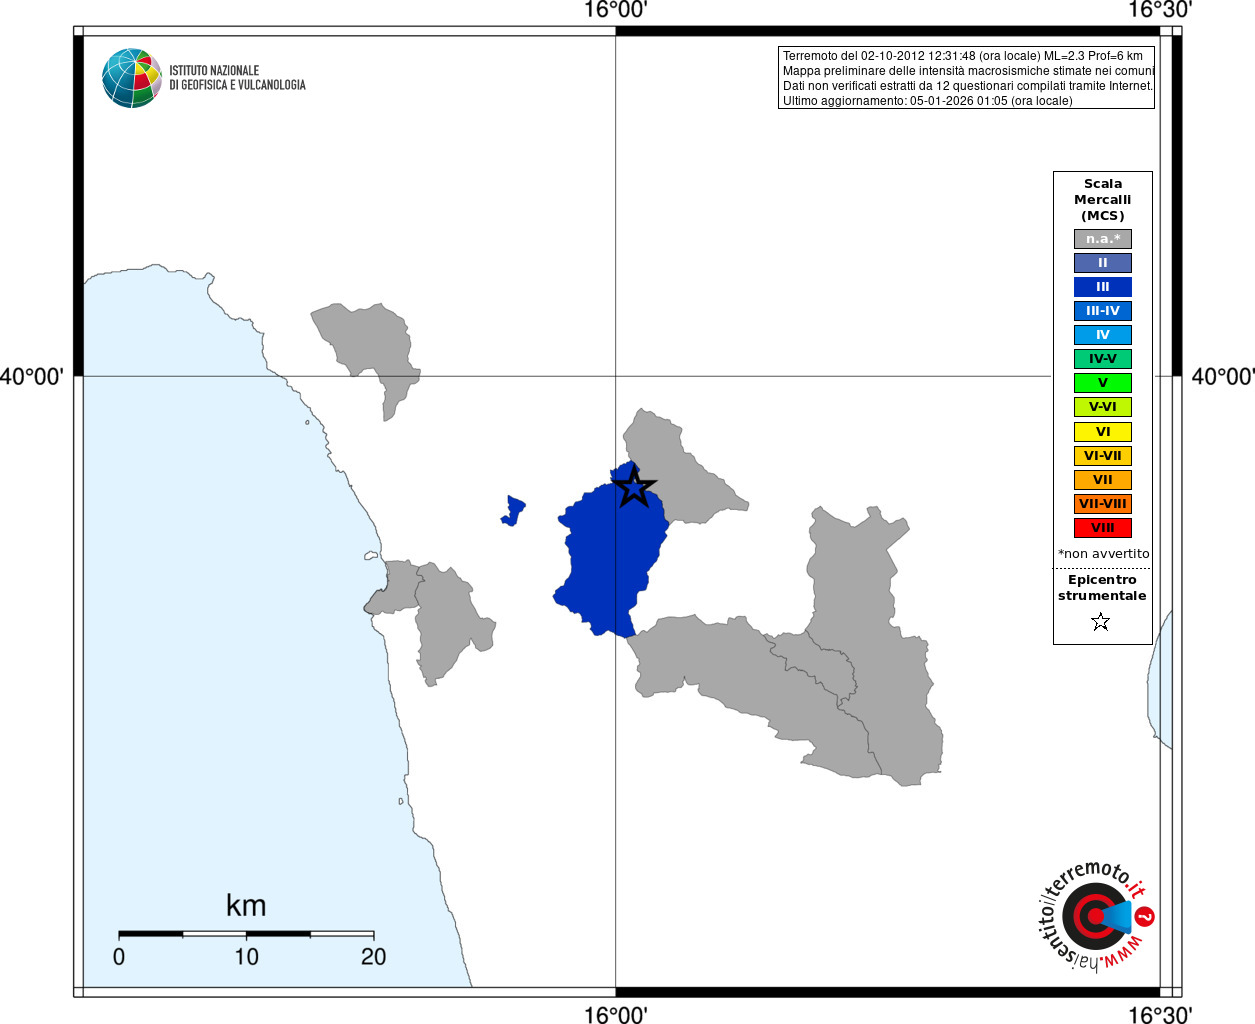Click the '20' mark on the scale bar
The width and height of the screenshot is (1255, 1024).
pos(373,957)
